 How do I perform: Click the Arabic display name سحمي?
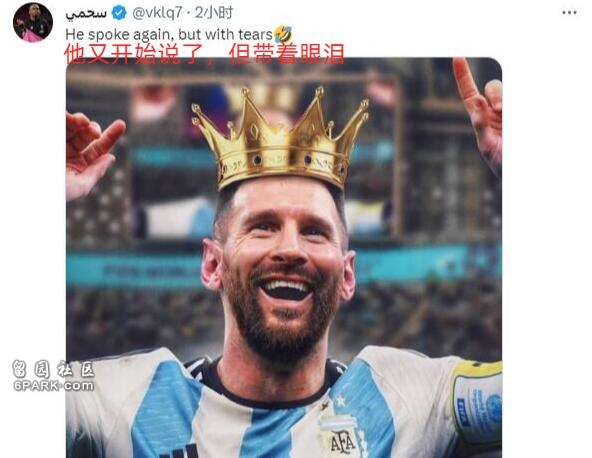pyautogui.click(x=86, y=14)
